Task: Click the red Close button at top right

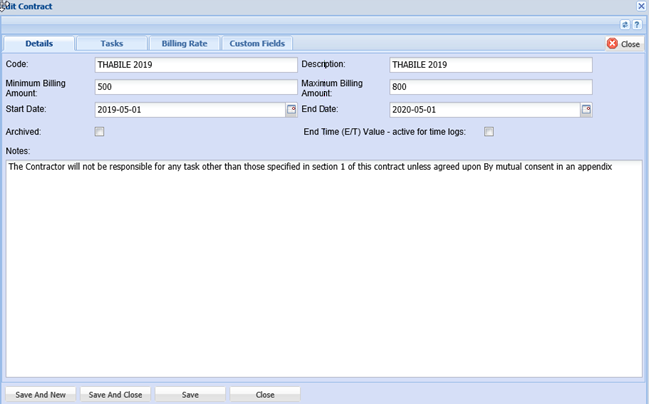Action: [x=624, y=44]
